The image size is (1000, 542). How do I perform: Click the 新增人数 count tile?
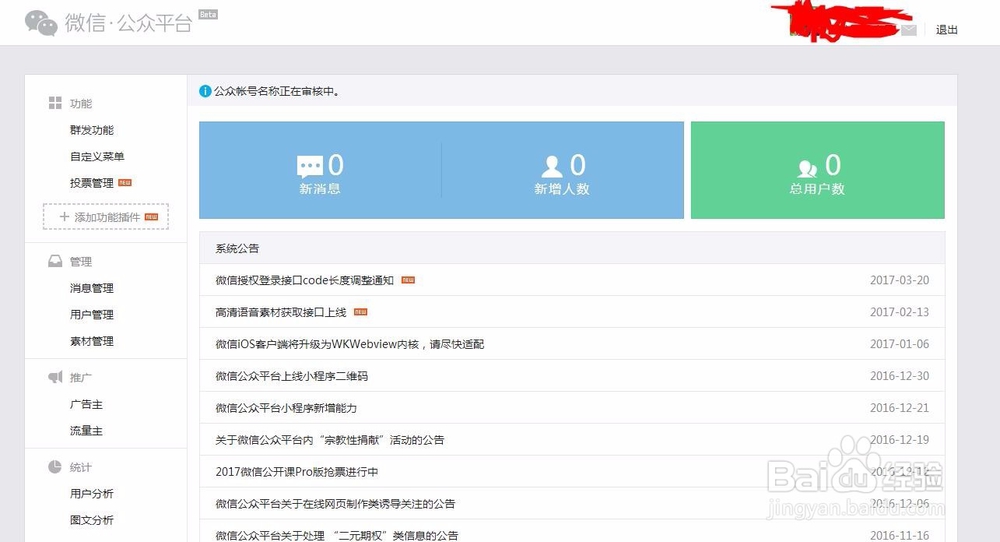(562, 170)
